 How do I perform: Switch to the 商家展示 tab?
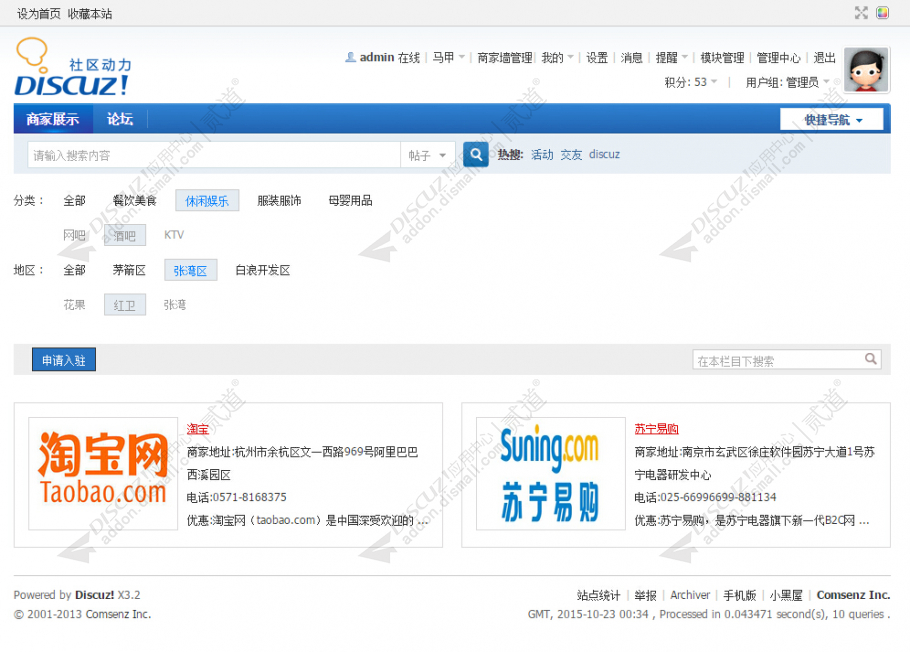(x=53, y=119)
